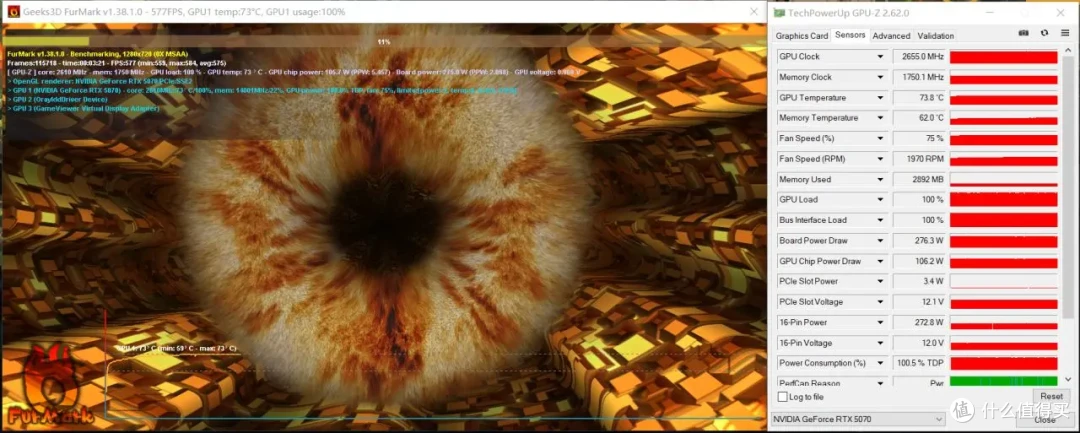Click the GPU-Z refresh icon
The image size is (1080, 433).
tap(1045, 34)
